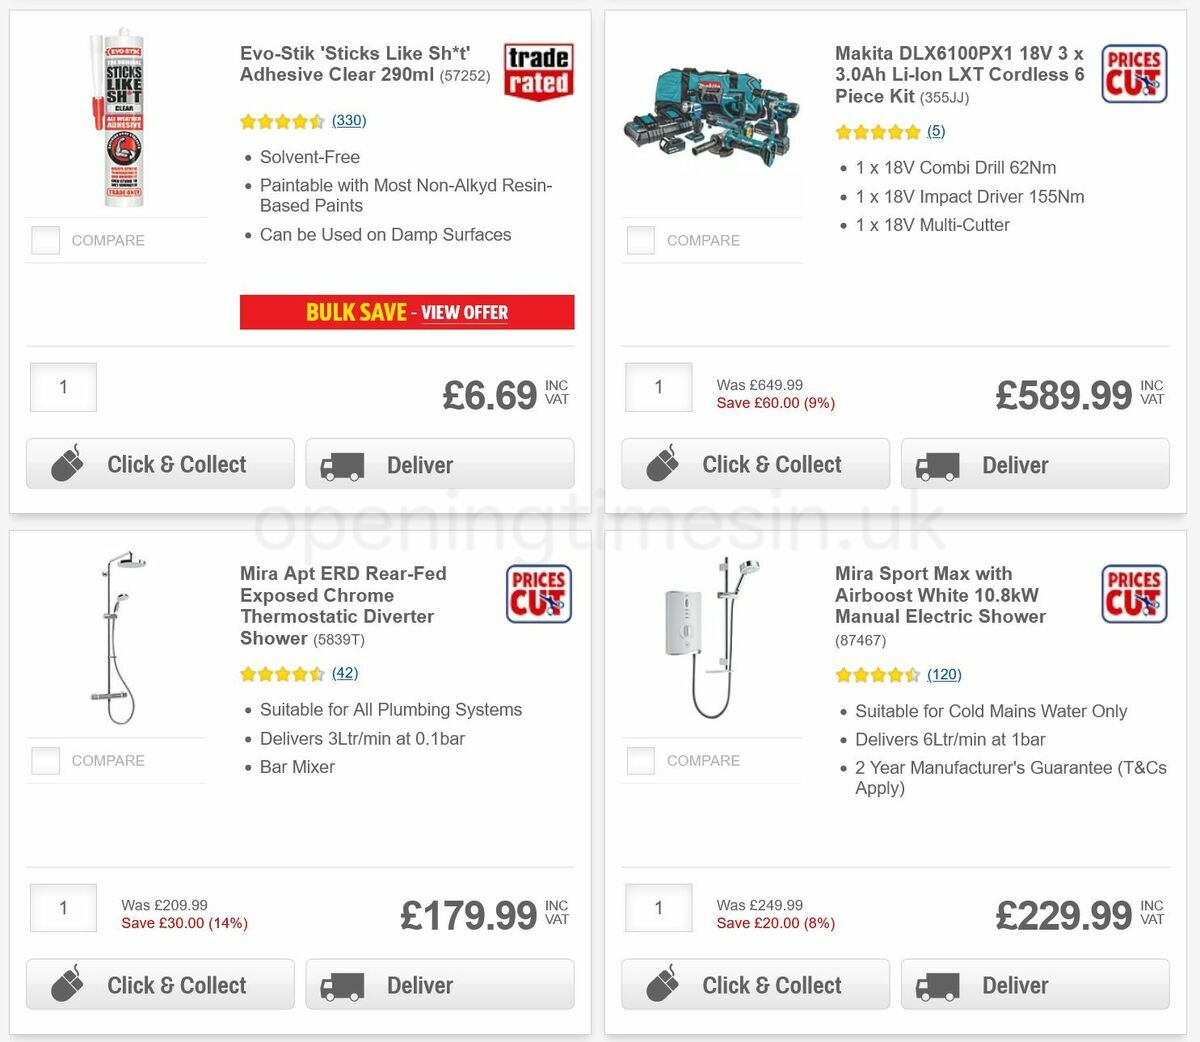Click the mouse icon on Makita Click & Collect
1200x1042 pixels.
pyautogui.click(x=663, y=462)
